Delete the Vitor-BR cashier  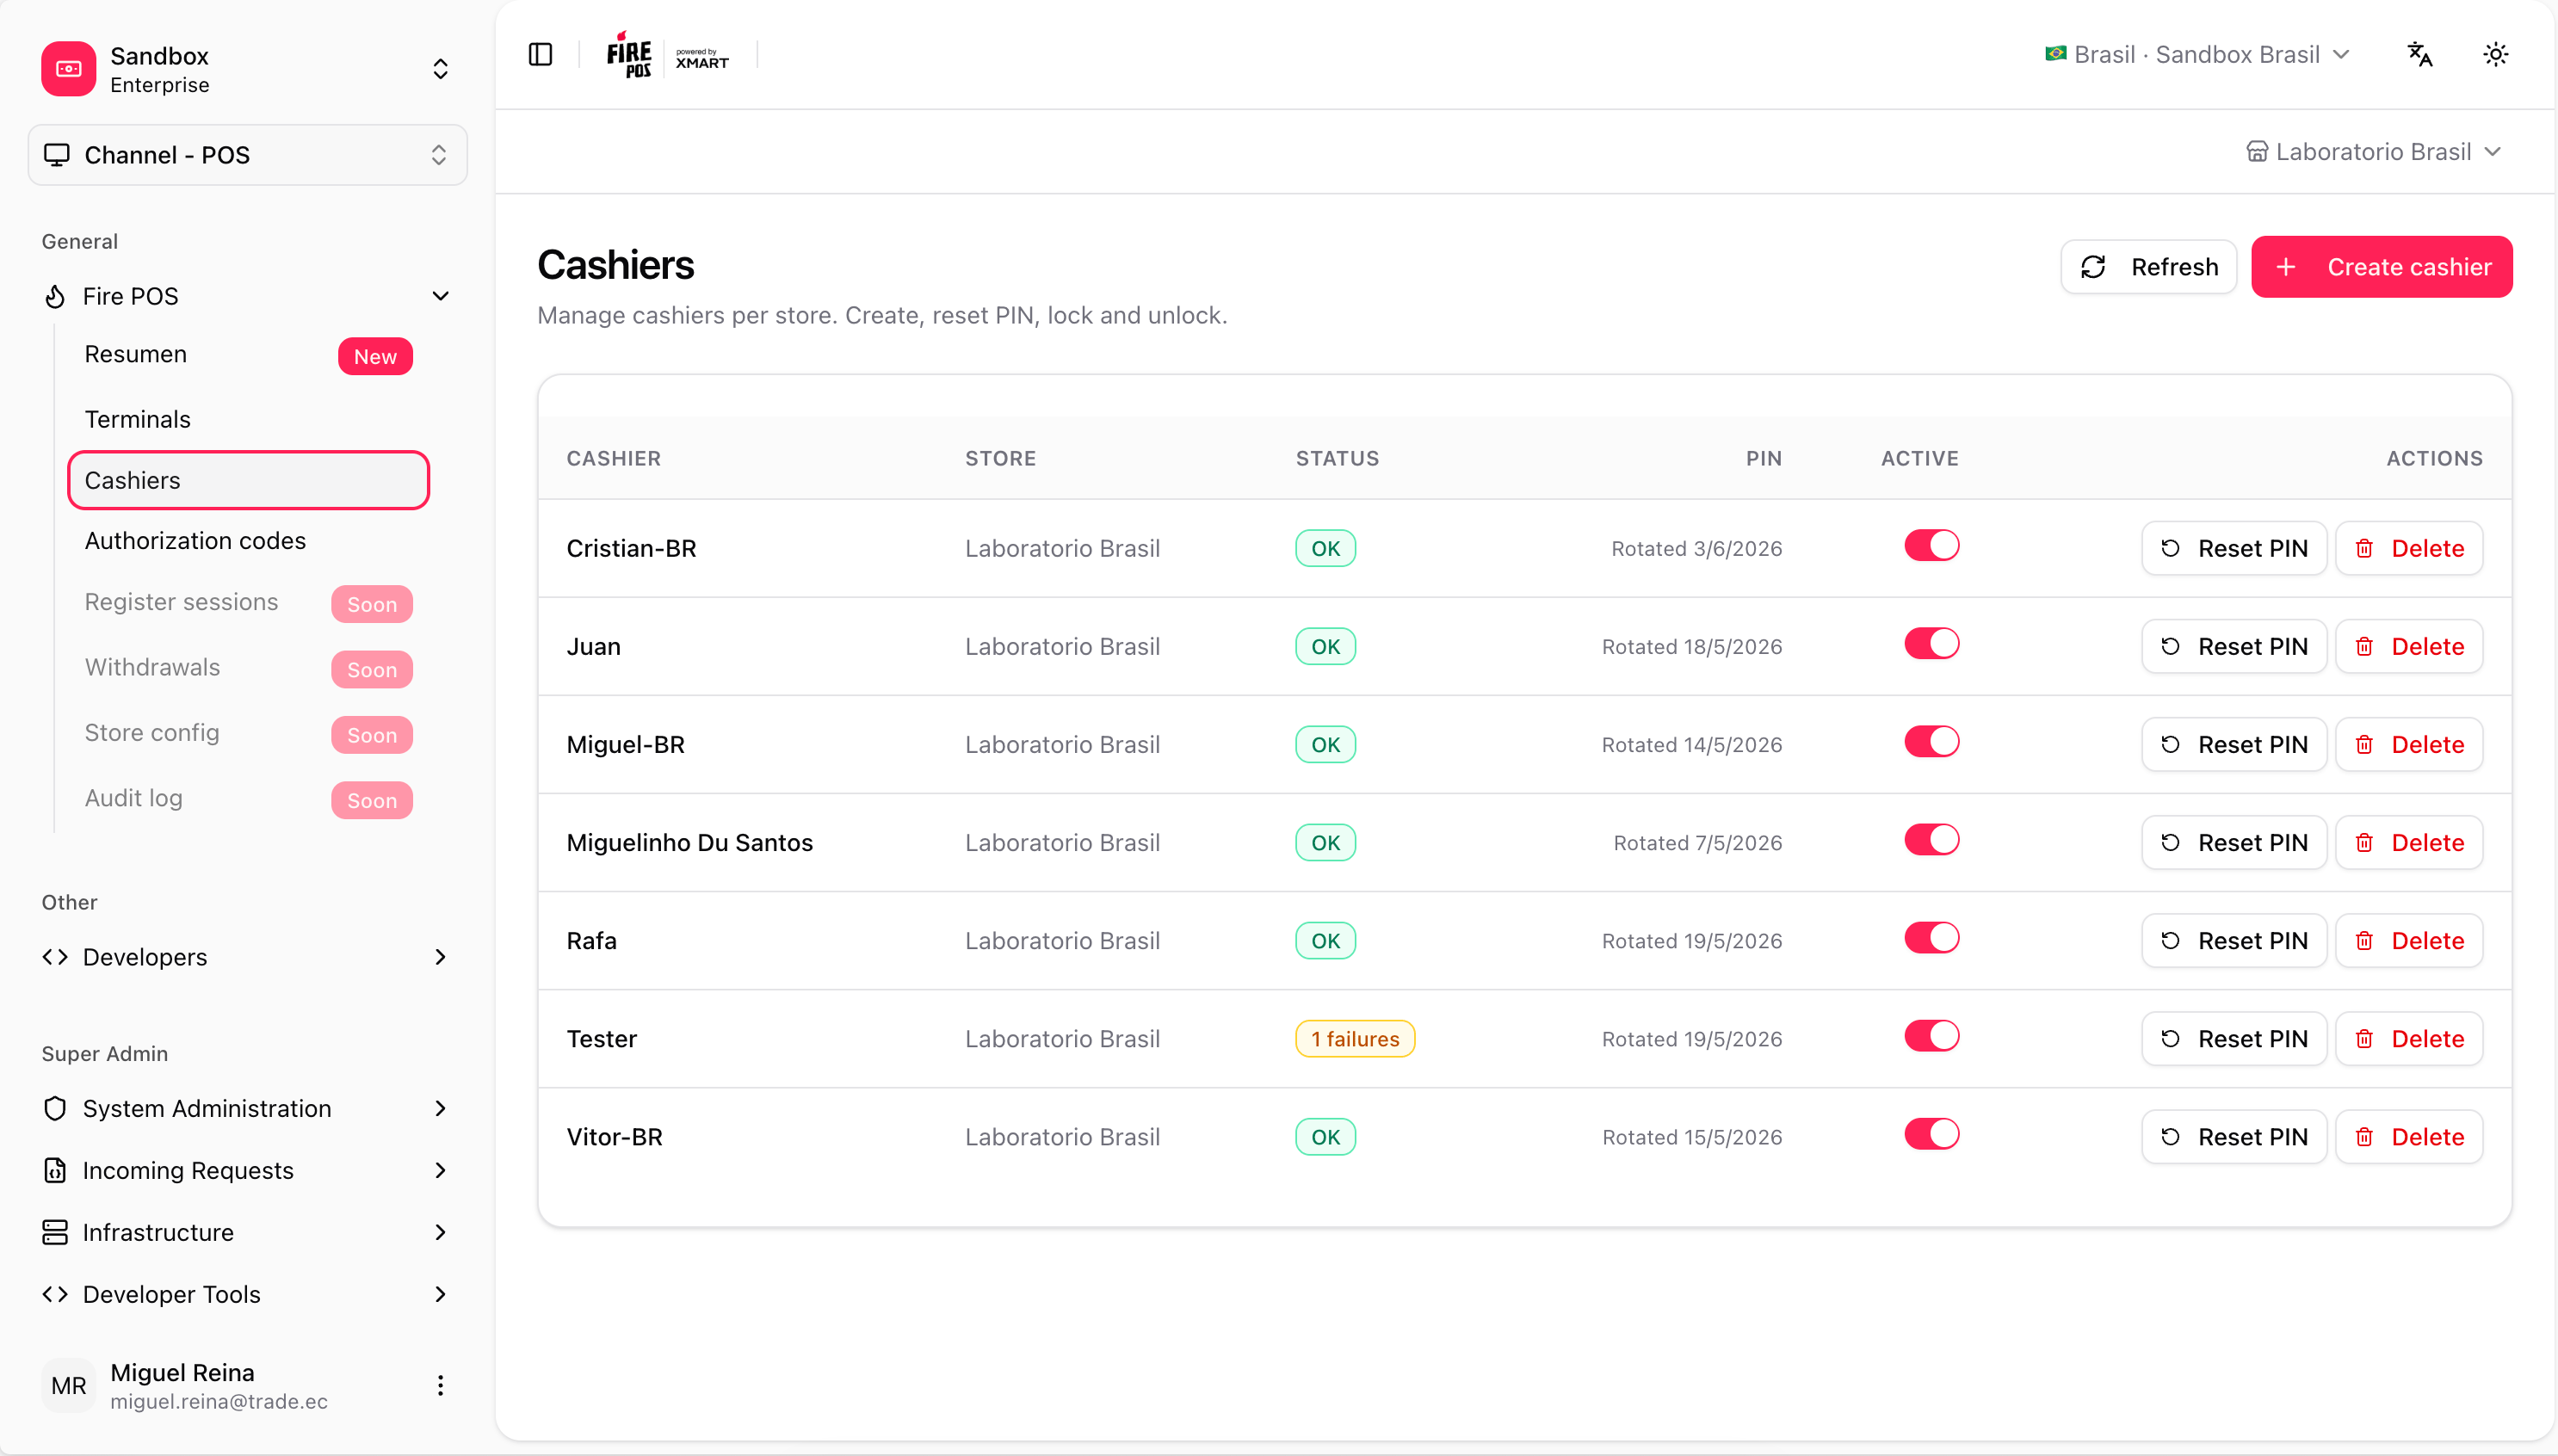click(x=2408, y=1136)
